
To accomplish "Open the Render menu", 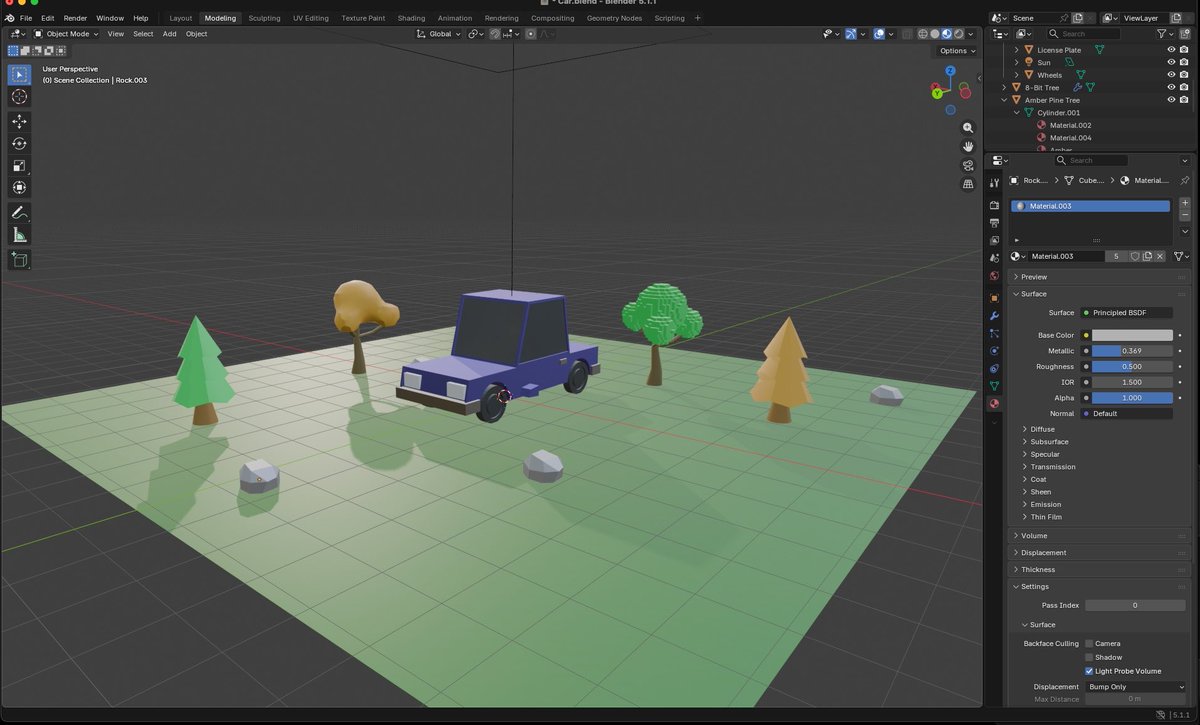I will click(75, 18).
